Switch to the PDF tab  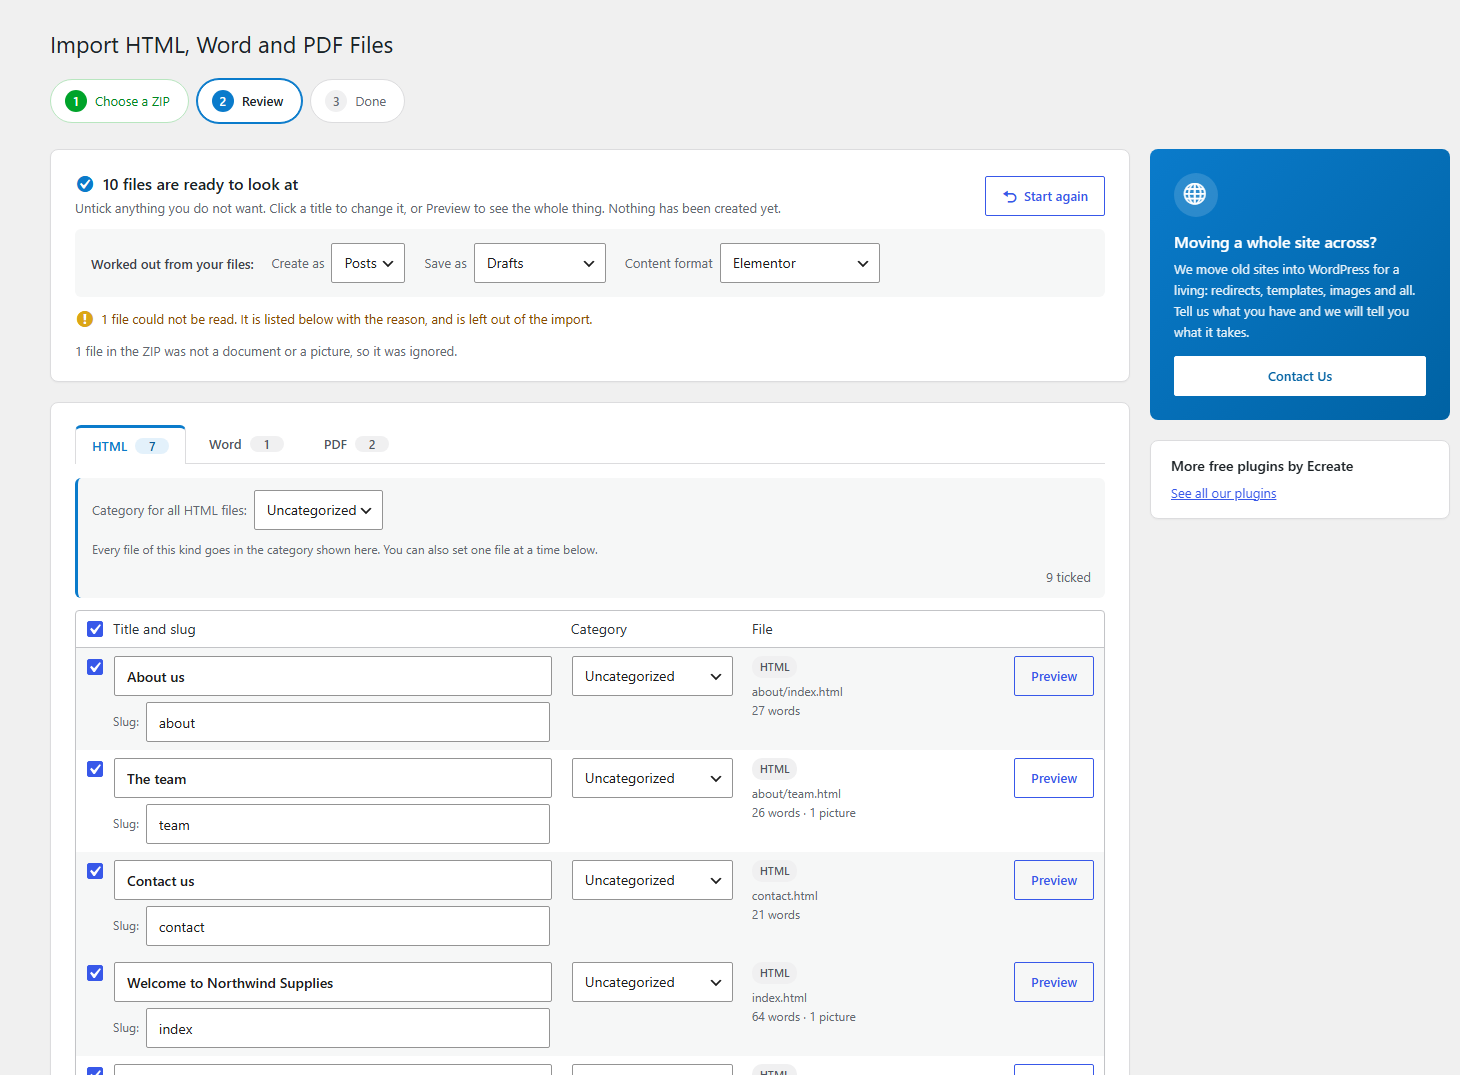tap(355, 444)
